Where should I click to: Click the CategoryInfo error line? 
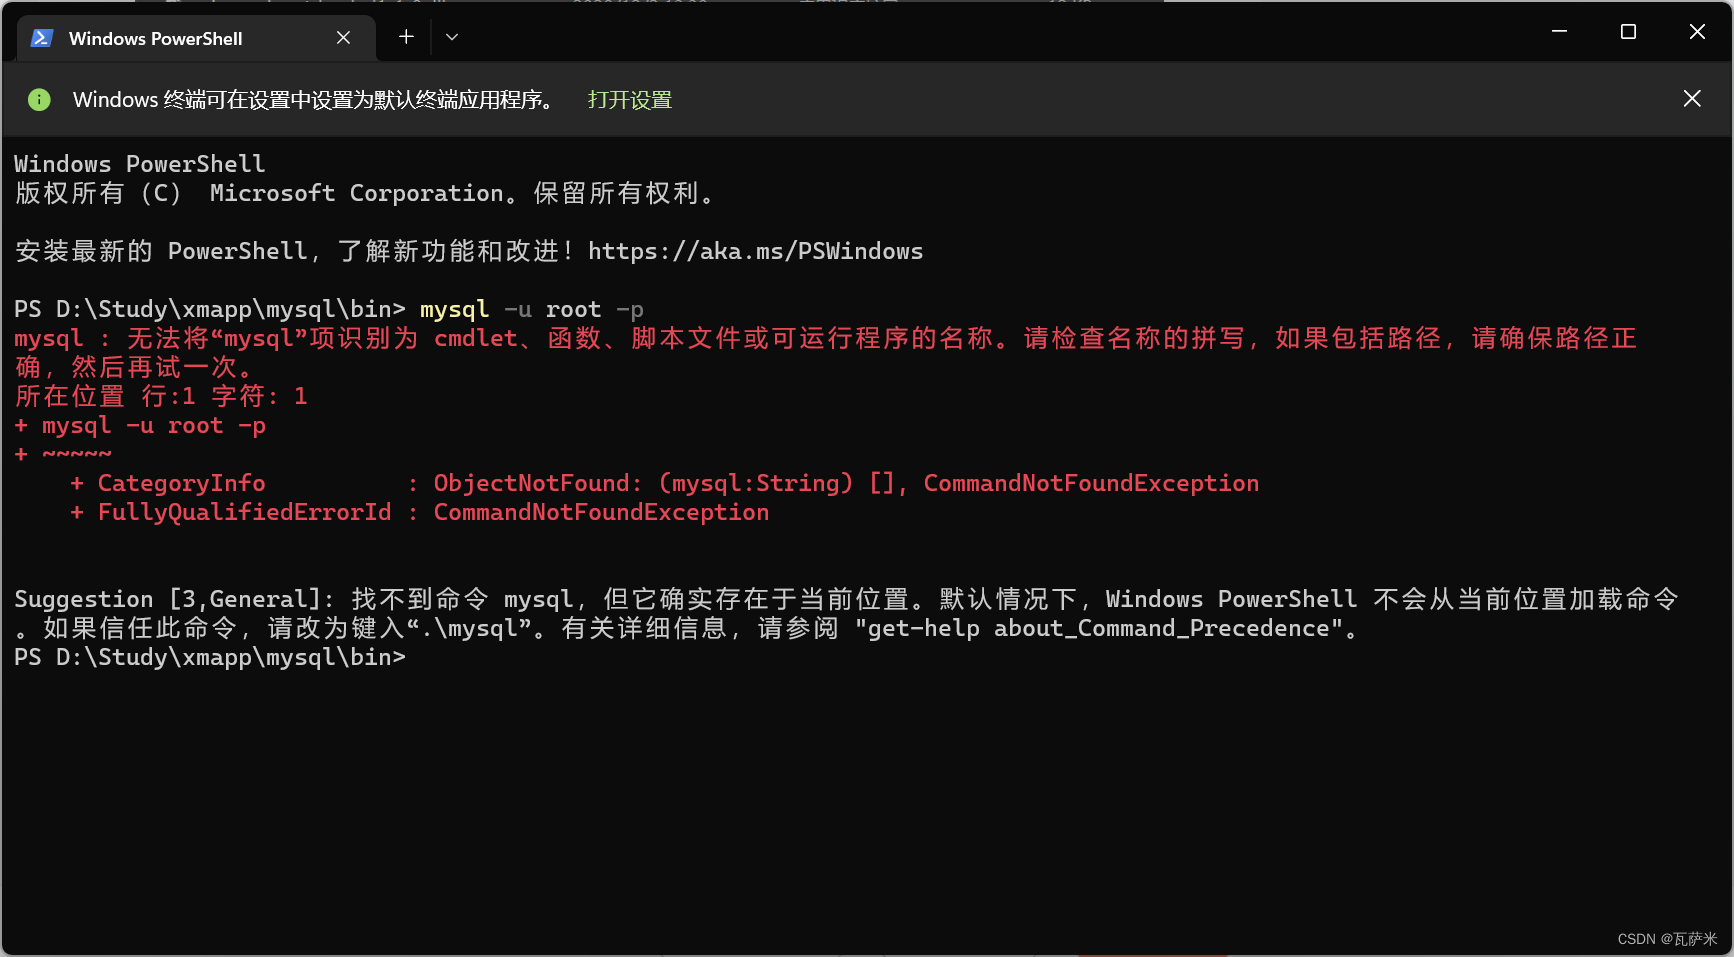(182, 482)
